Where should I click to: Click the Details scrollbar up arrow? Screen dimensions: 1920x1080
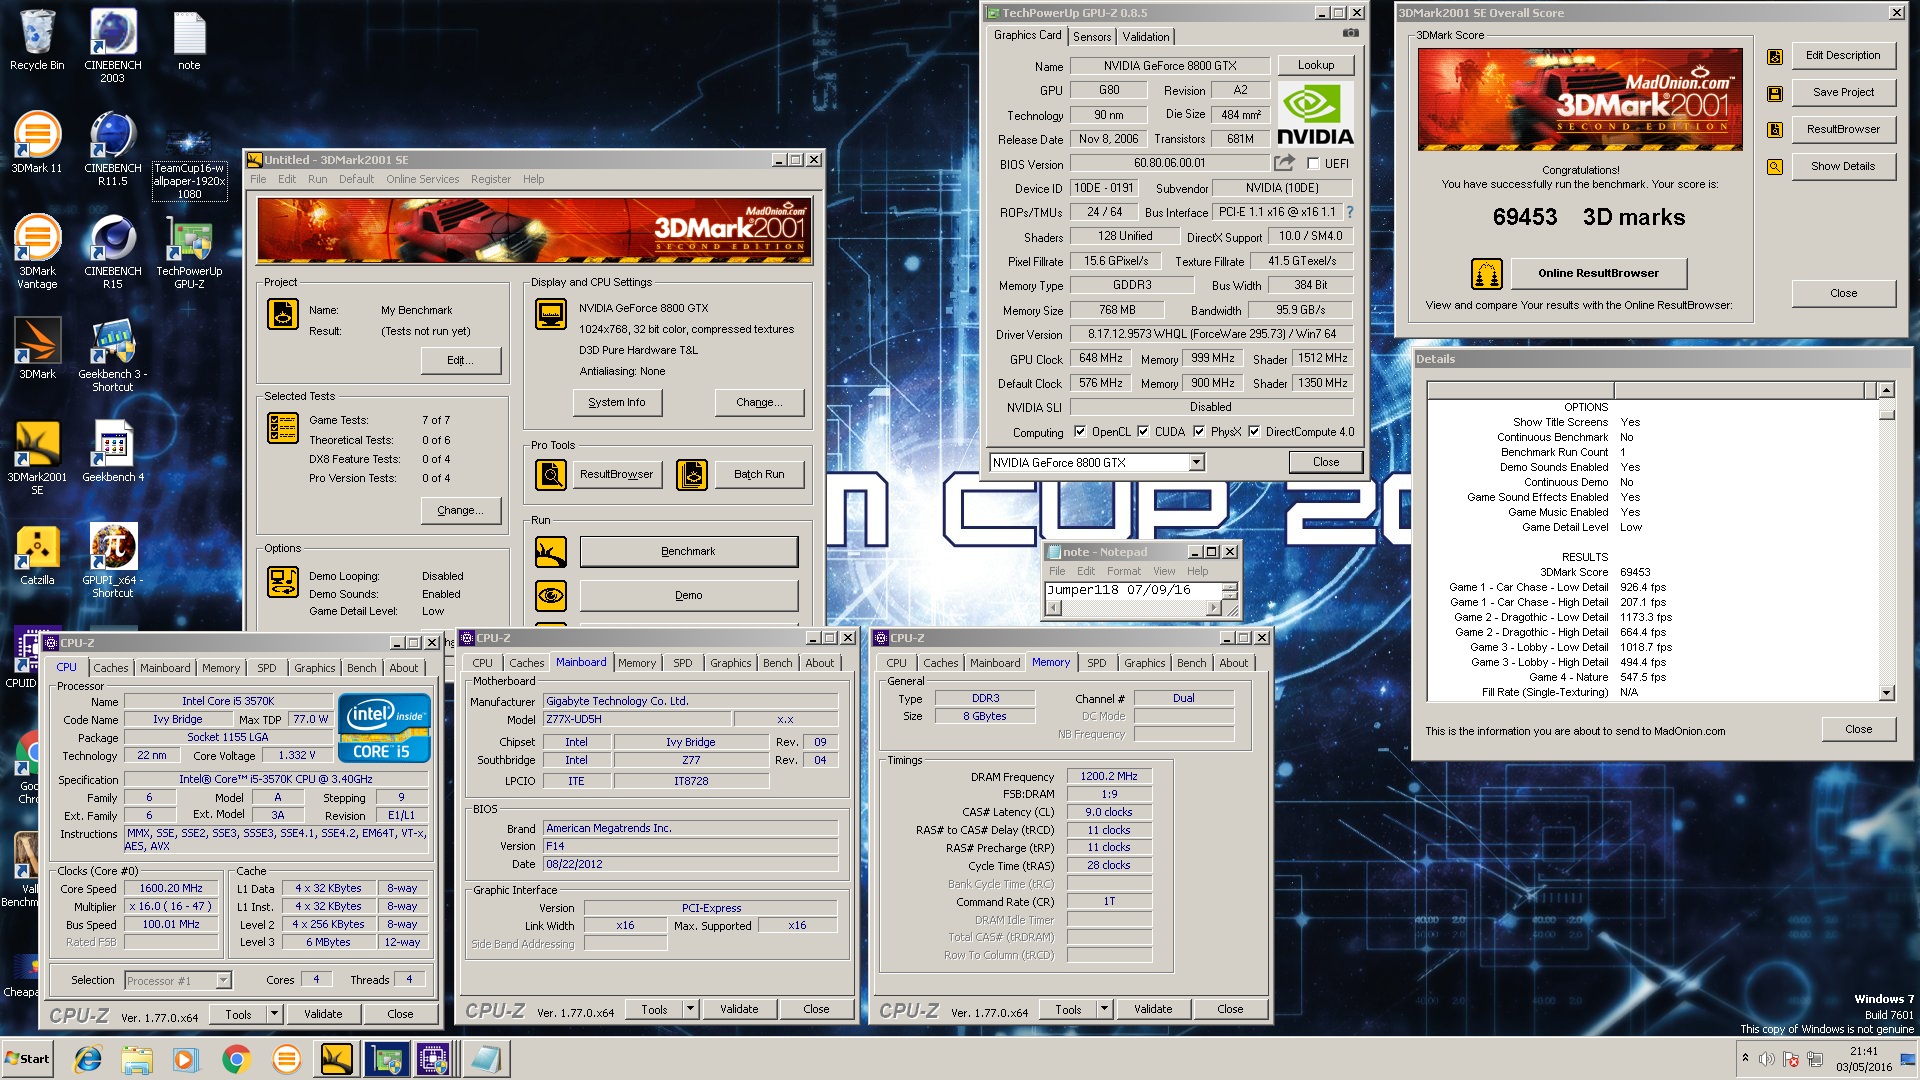pos(1886,390)
